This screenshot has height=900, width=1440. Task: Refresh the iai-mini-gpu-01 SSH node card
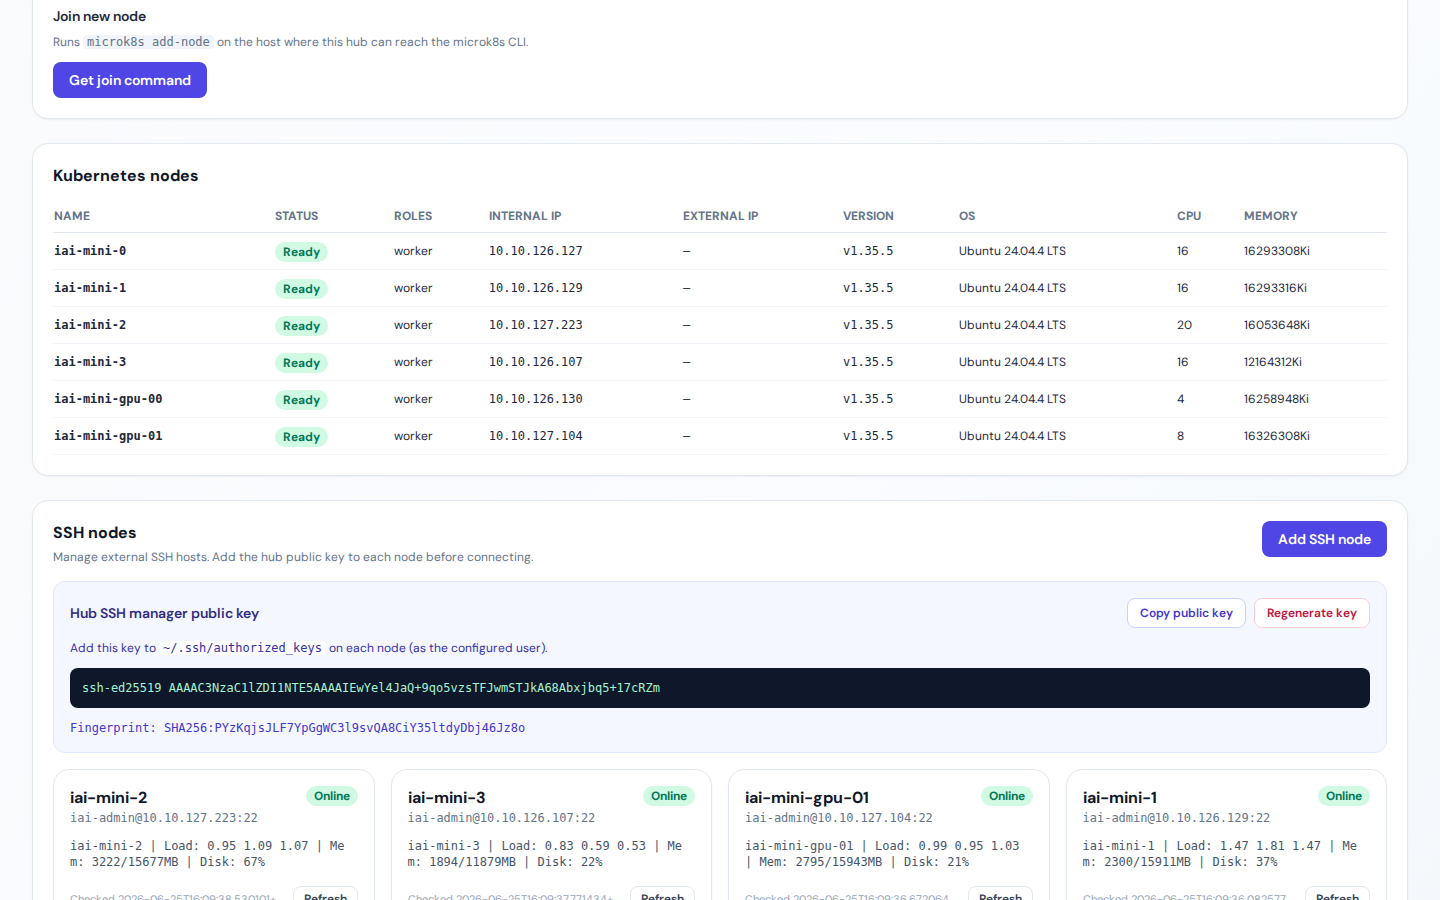point(1000,893)
